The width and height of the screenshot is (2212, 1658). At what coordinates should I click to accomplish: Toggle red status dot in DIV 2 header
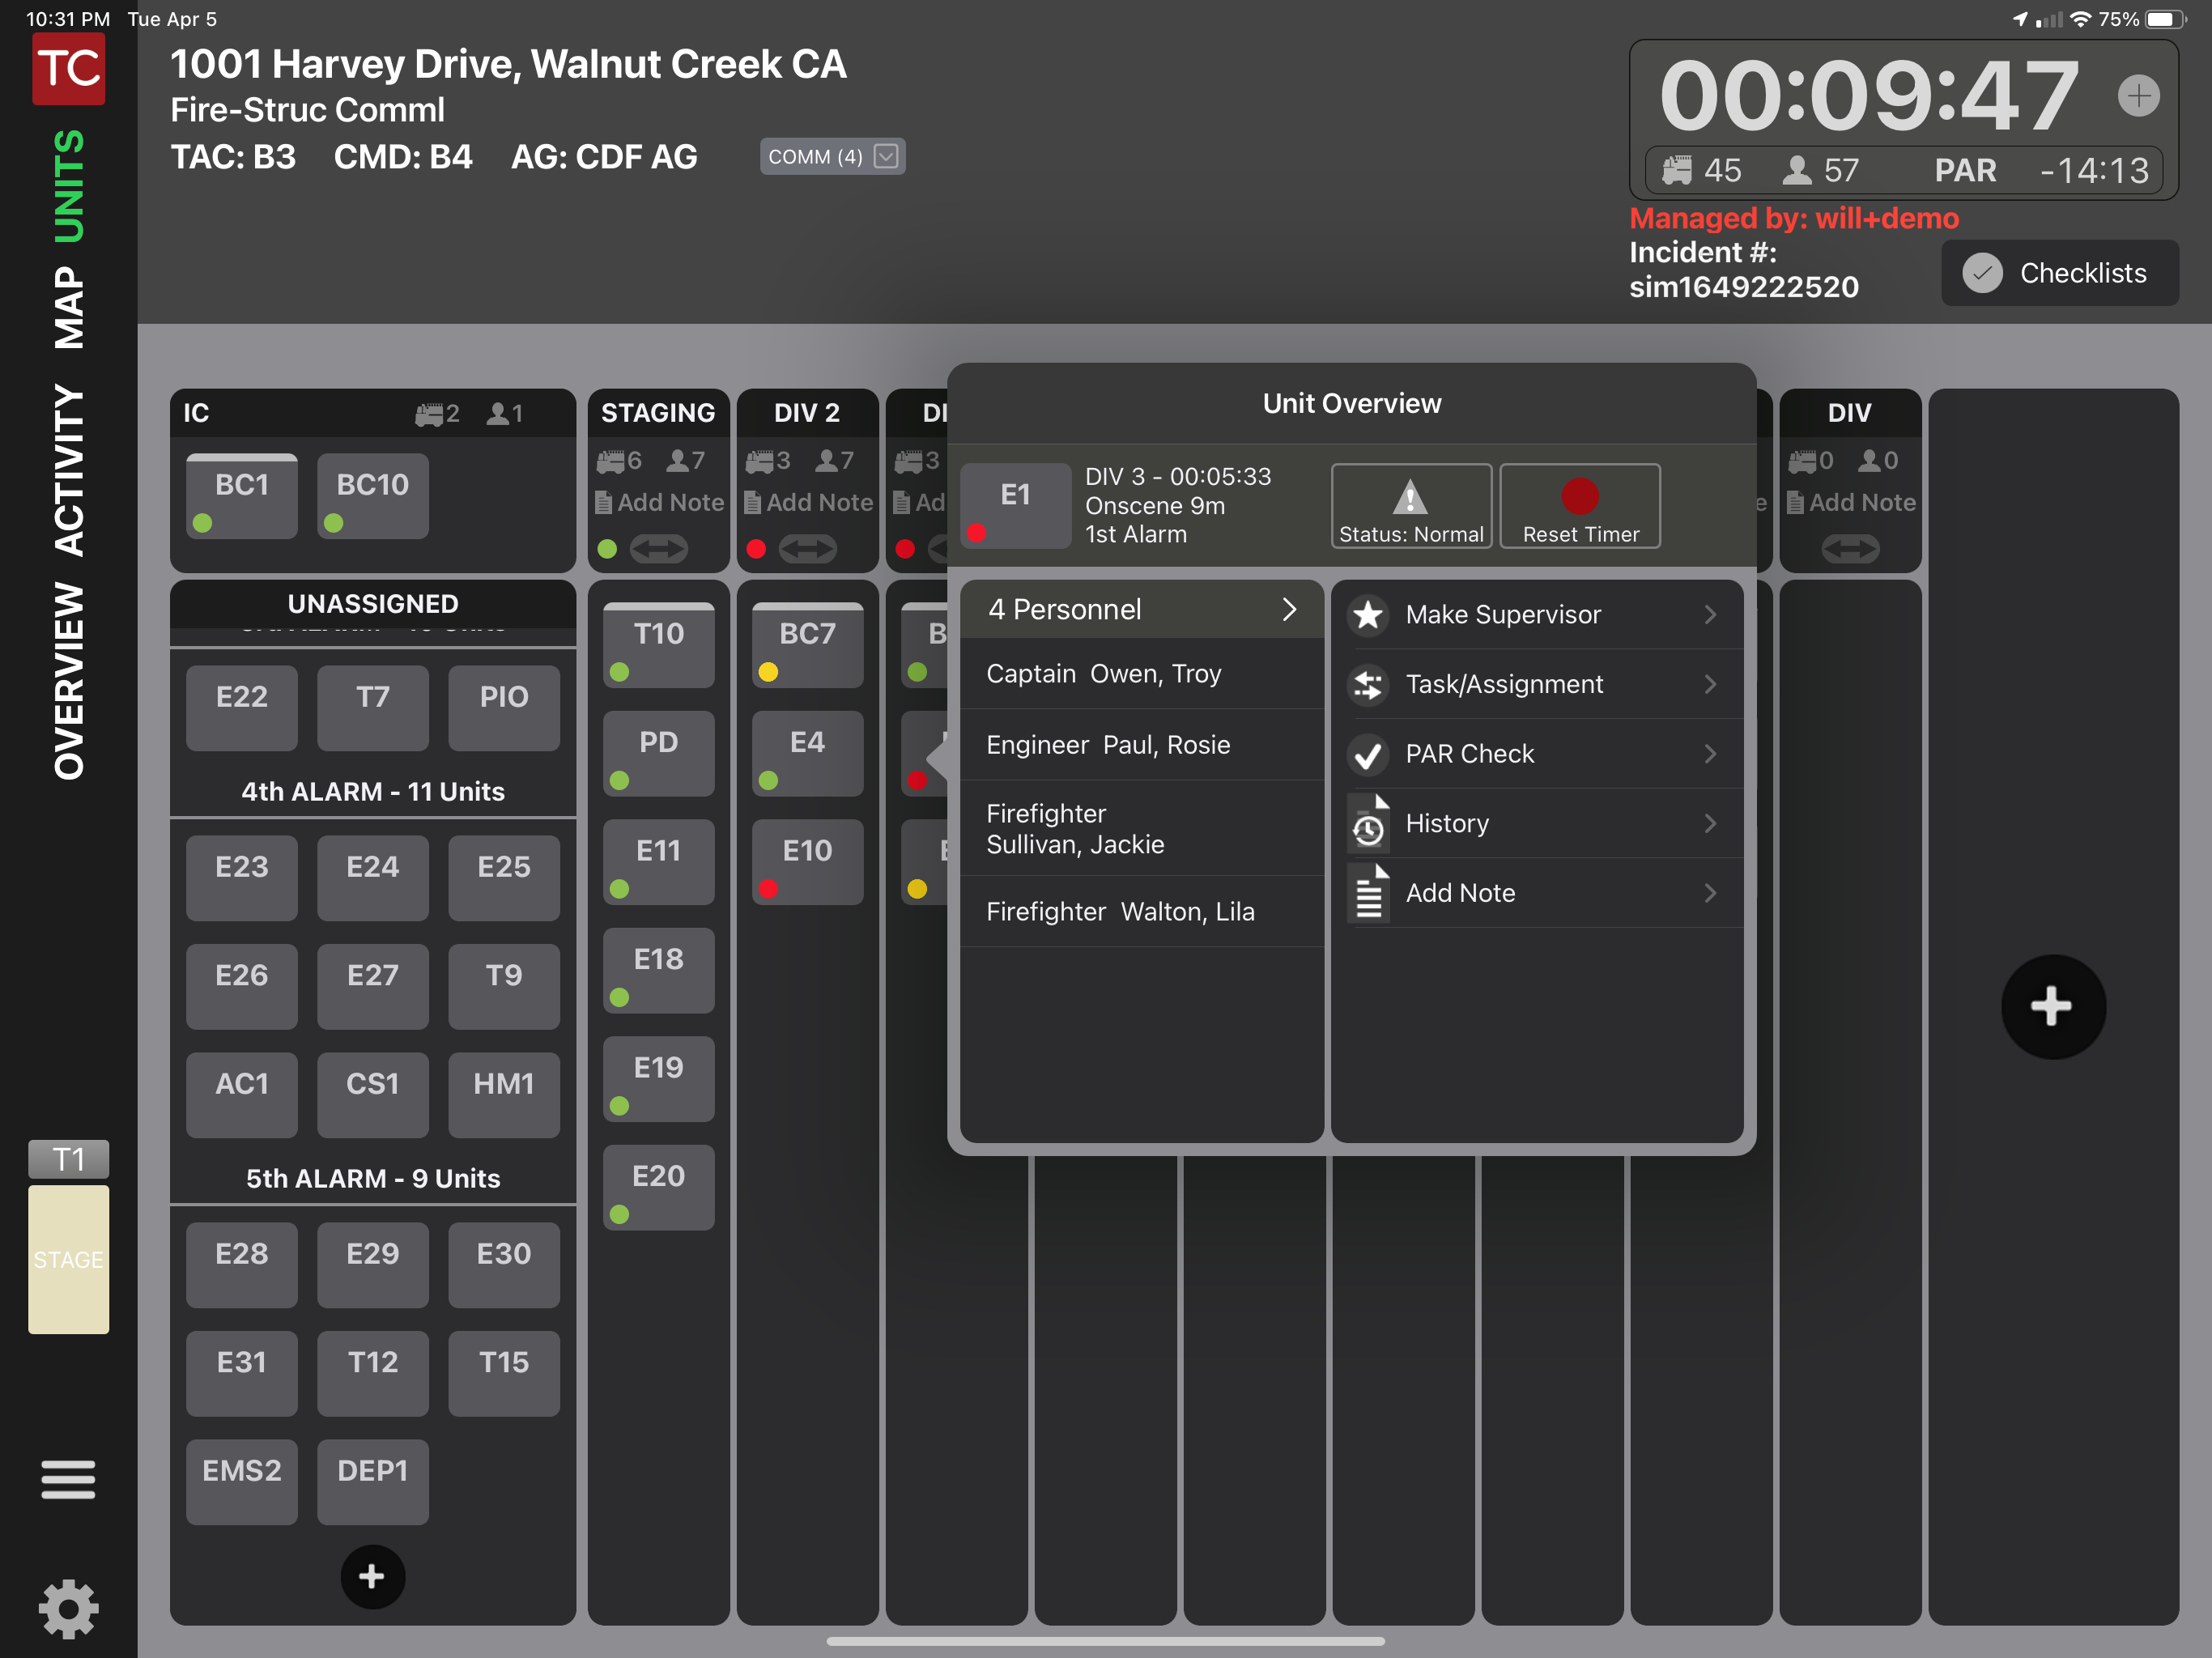click(756, 548)
